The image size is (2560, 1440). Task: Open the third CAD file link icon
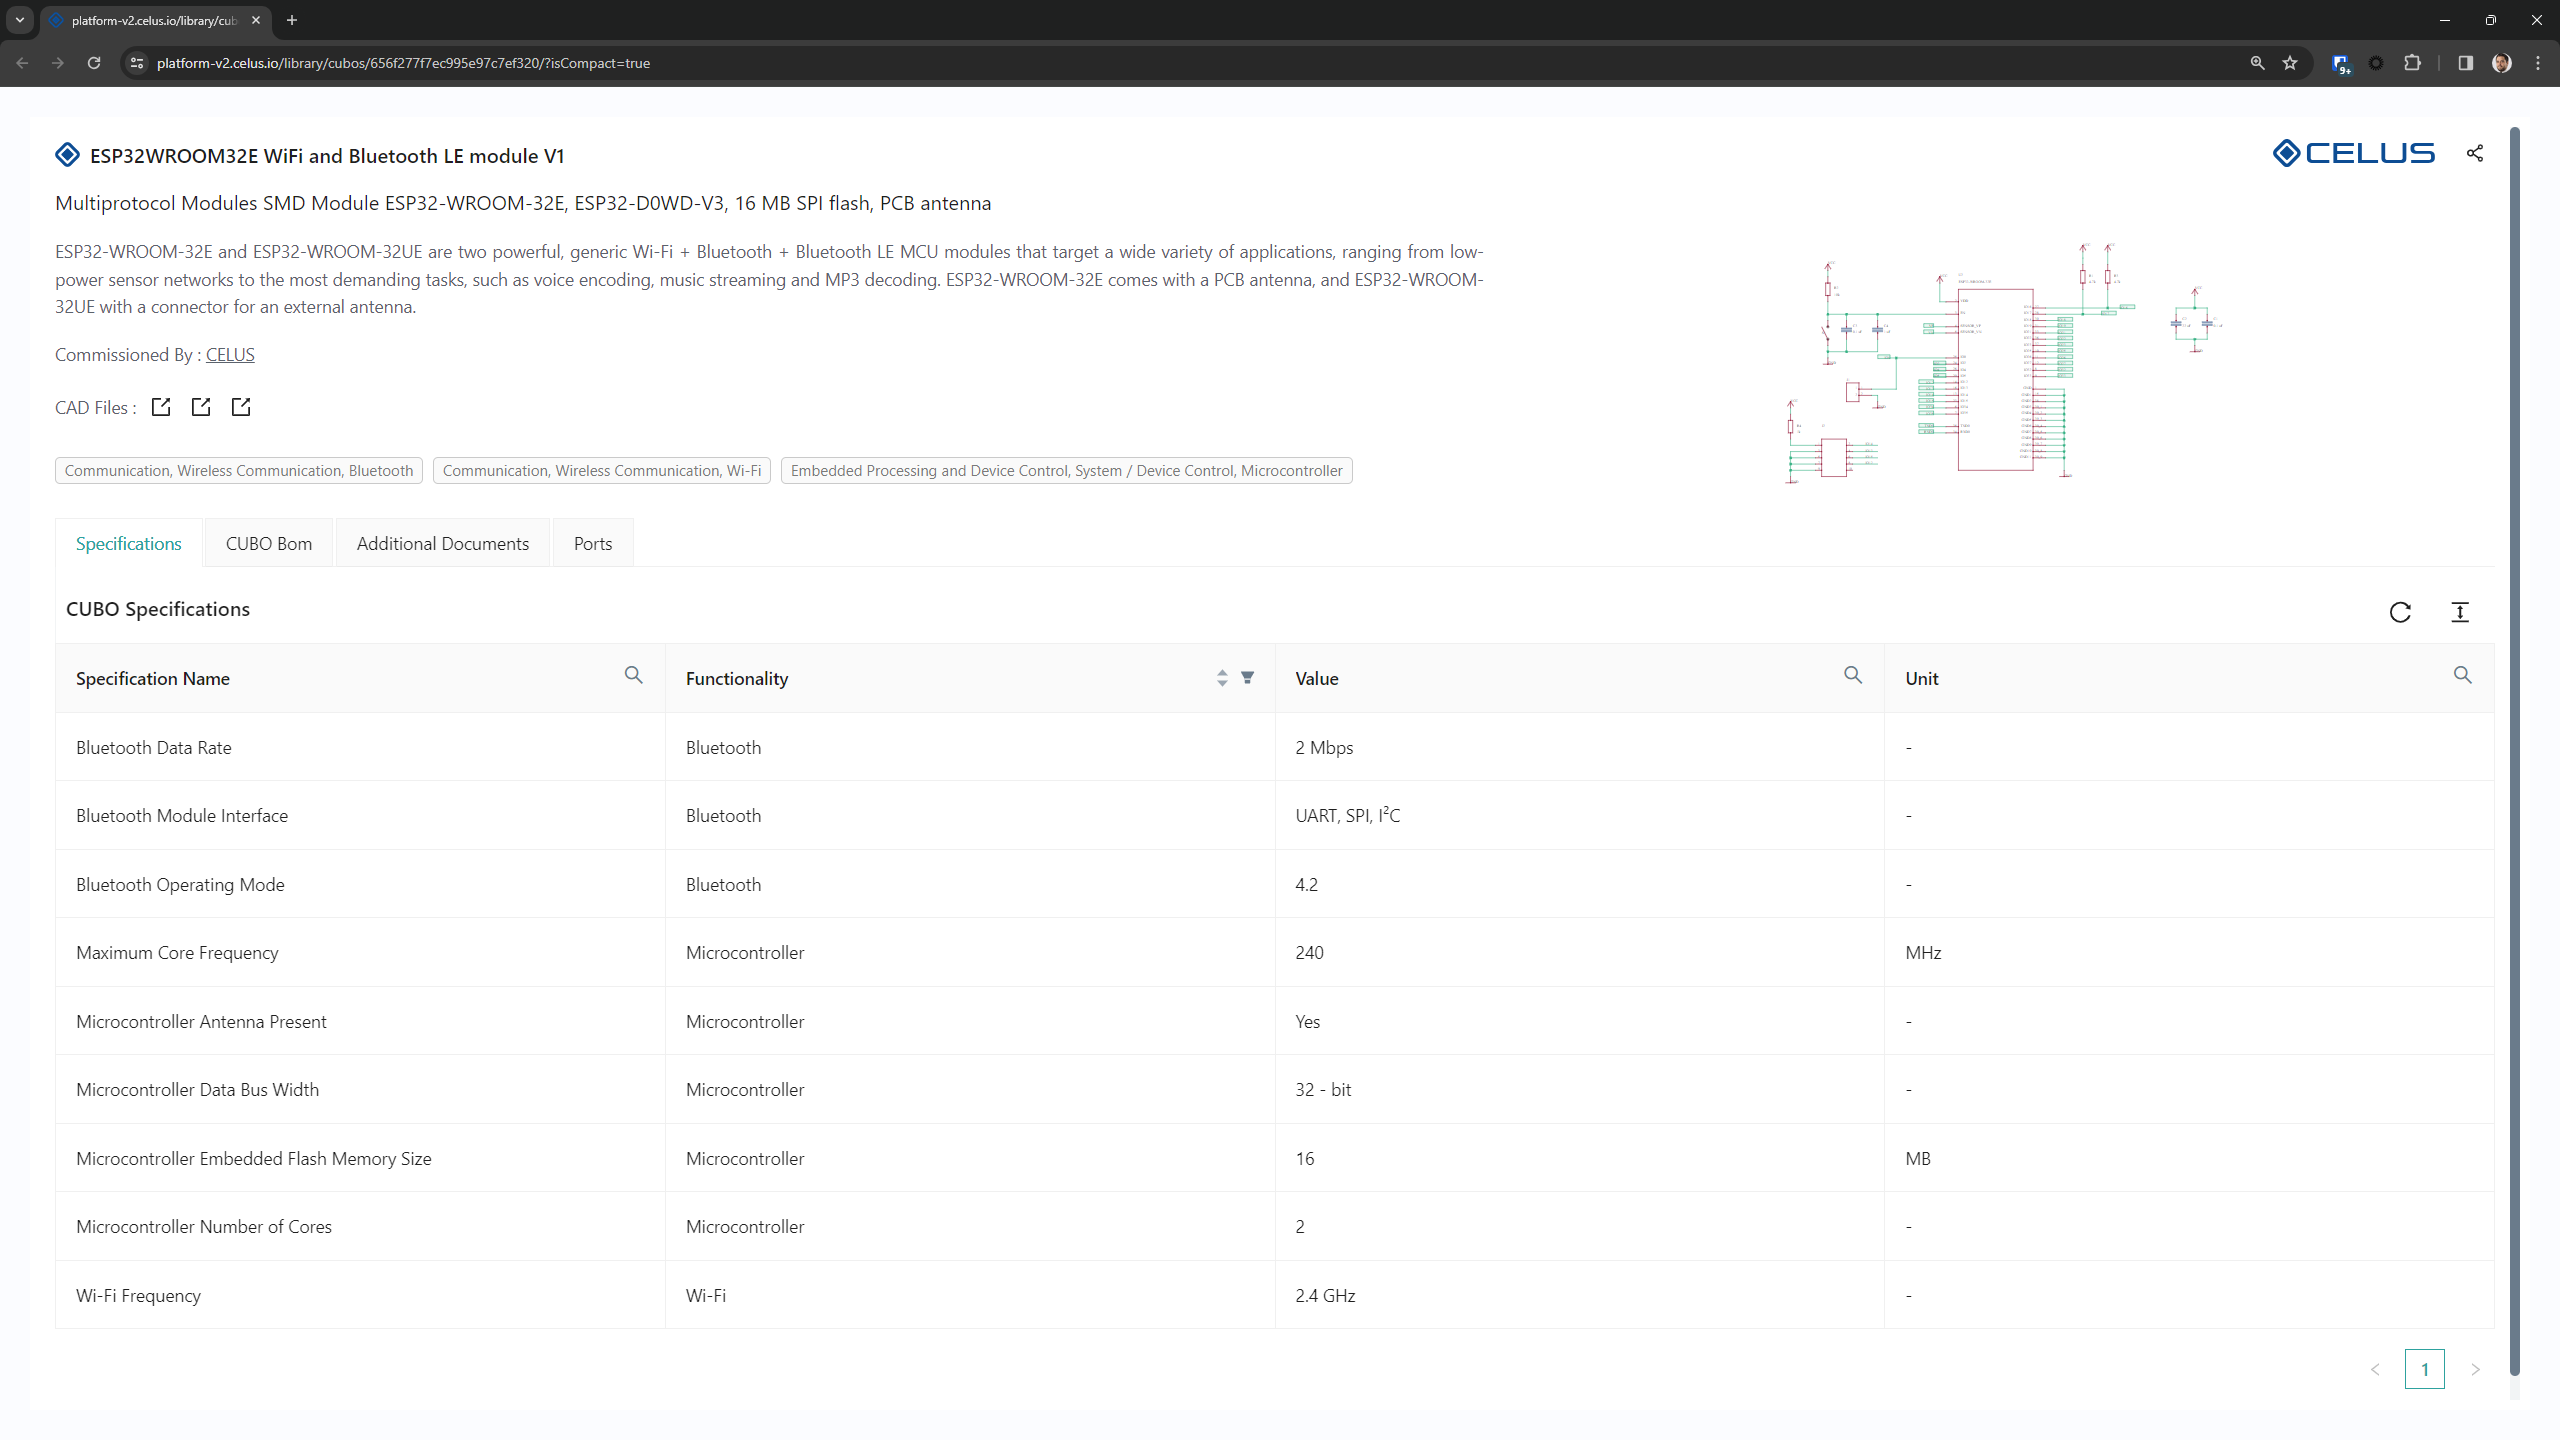point(241,407)
